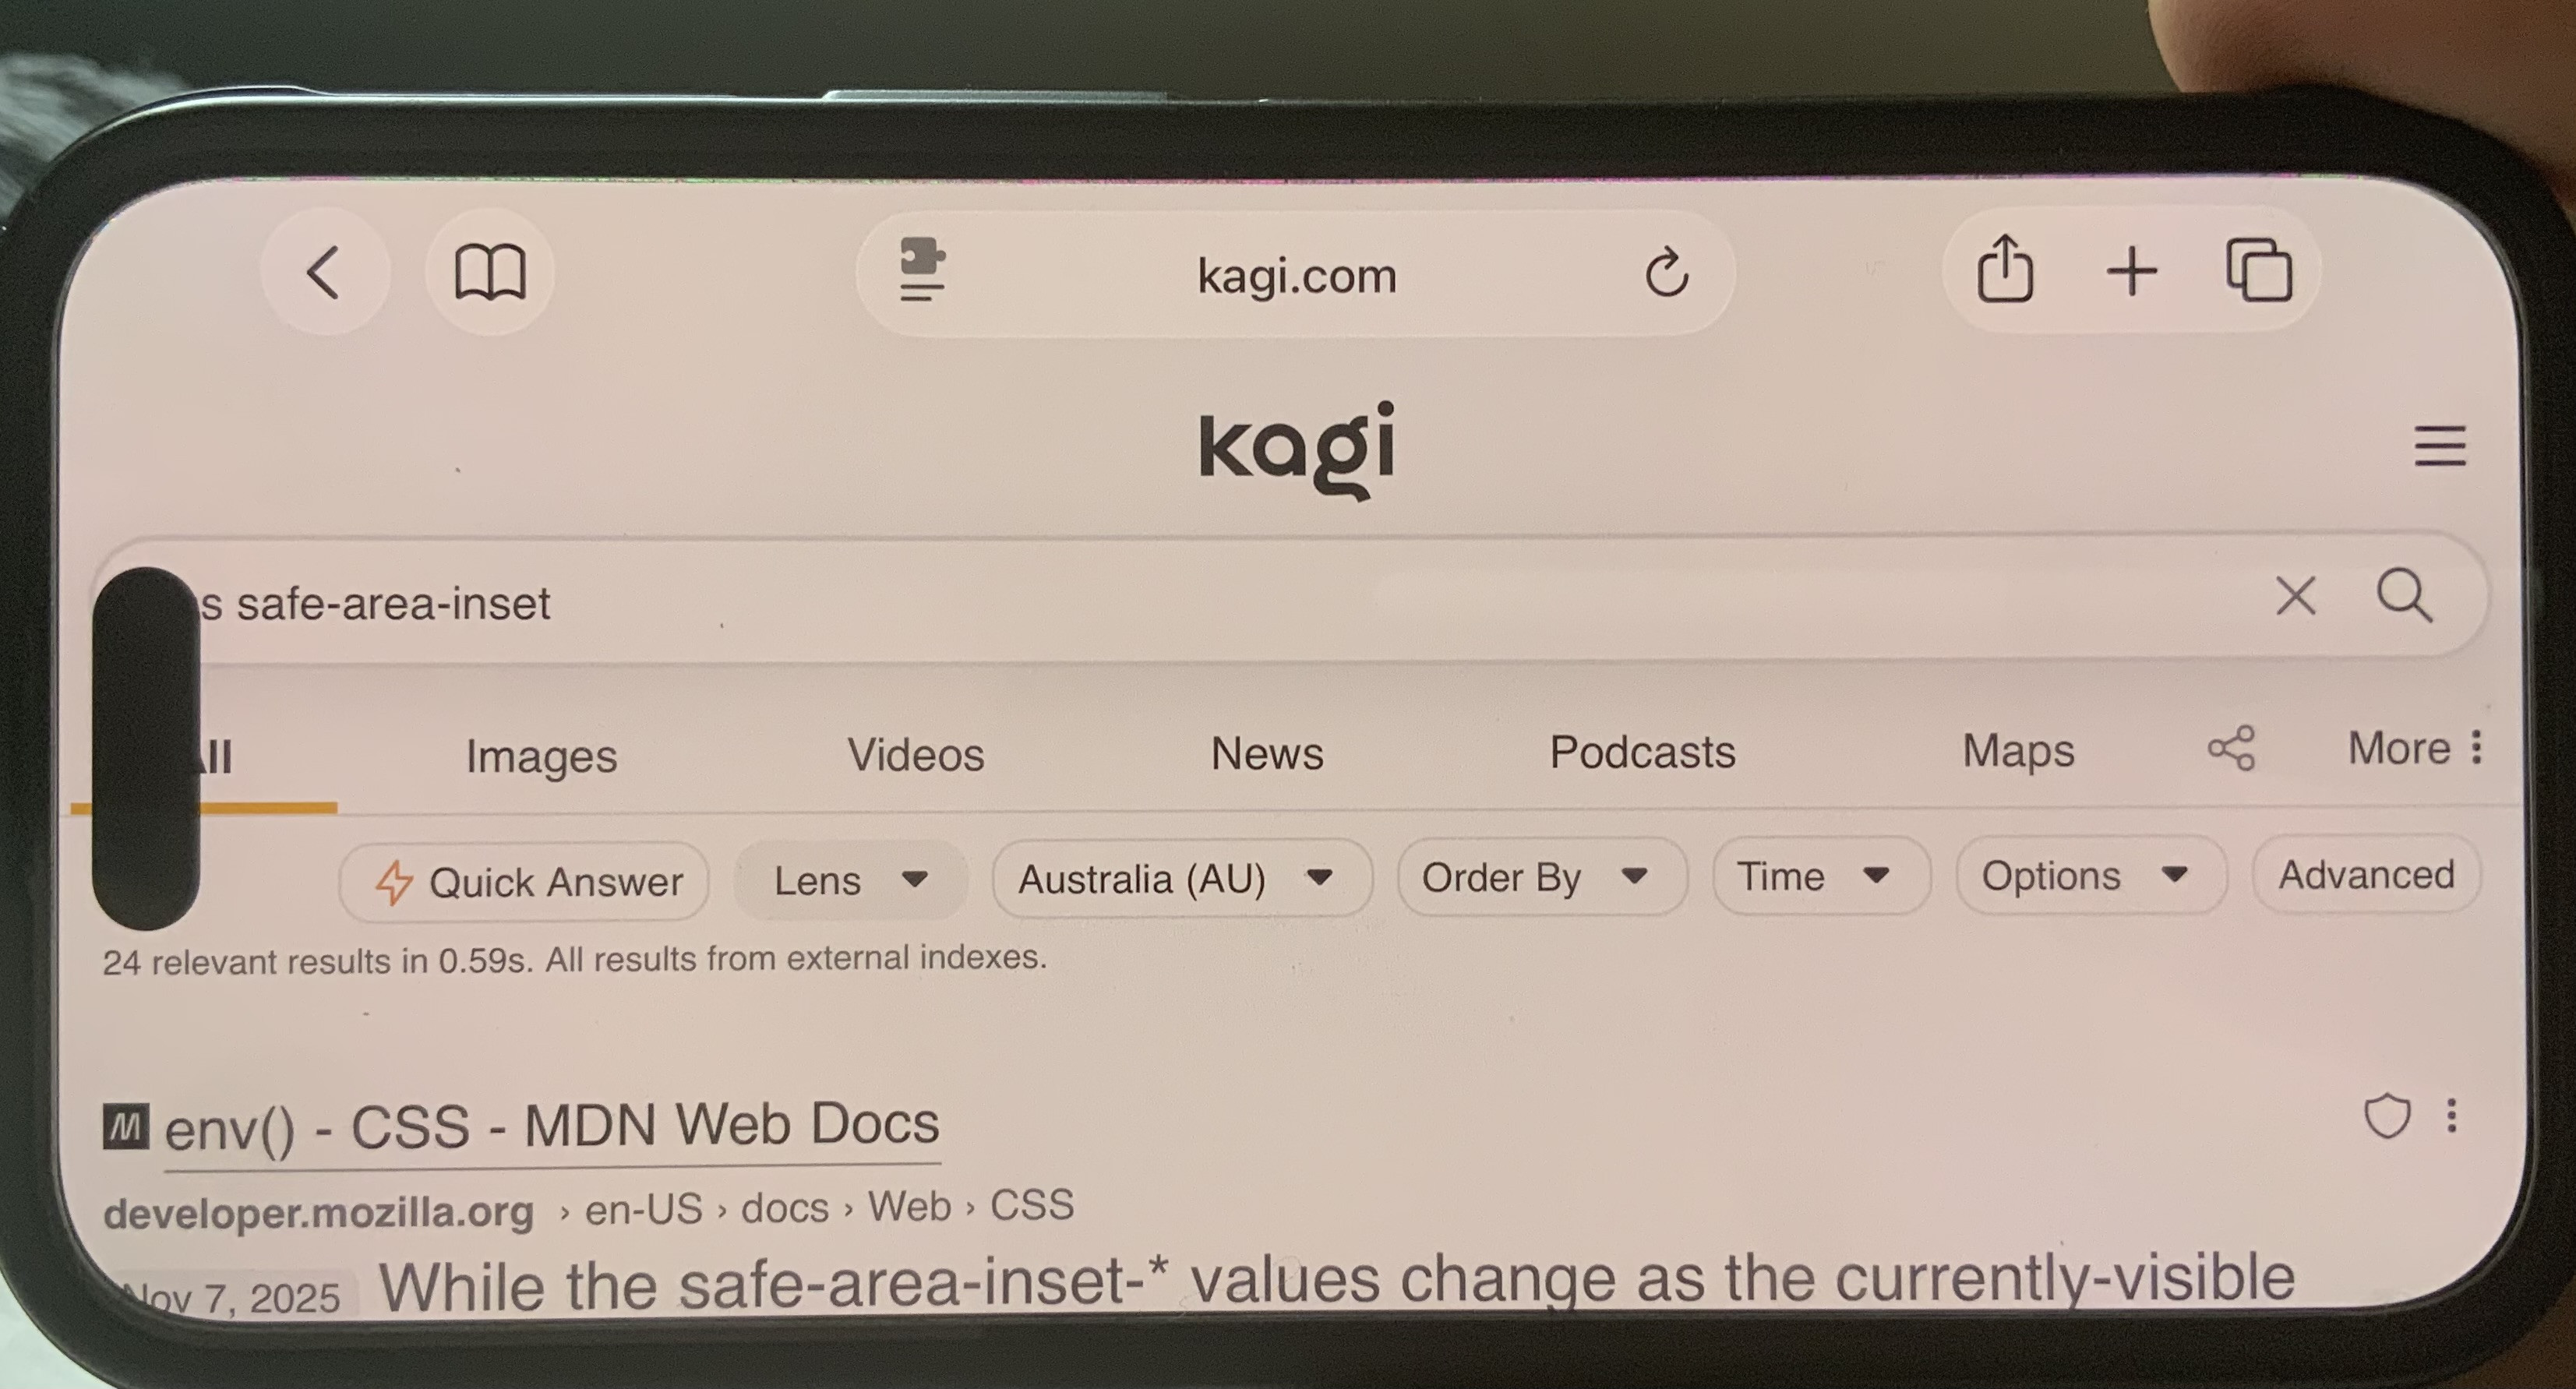Viewport: 2576px width, 1389px height.
Task: Add a new Safari tab
Action: [2132, 271]
